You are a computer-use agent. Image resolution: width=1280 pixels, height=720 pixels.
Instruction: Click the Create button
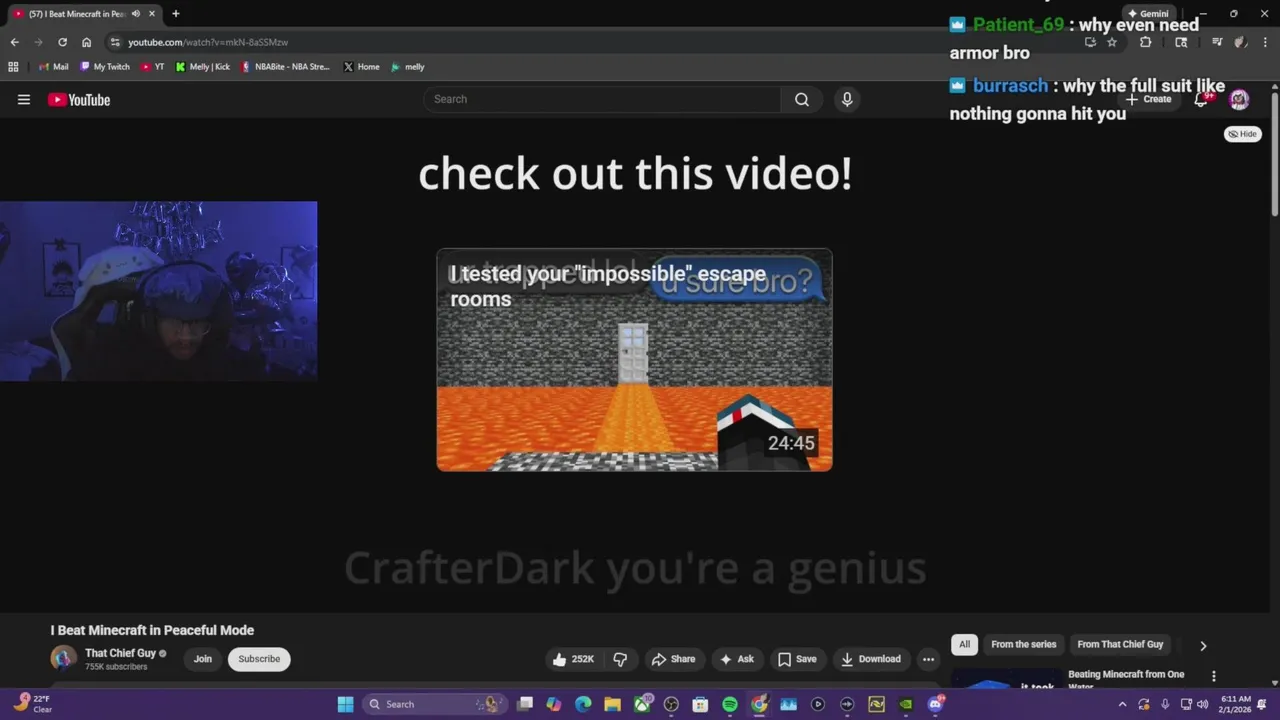point(1148,99)
